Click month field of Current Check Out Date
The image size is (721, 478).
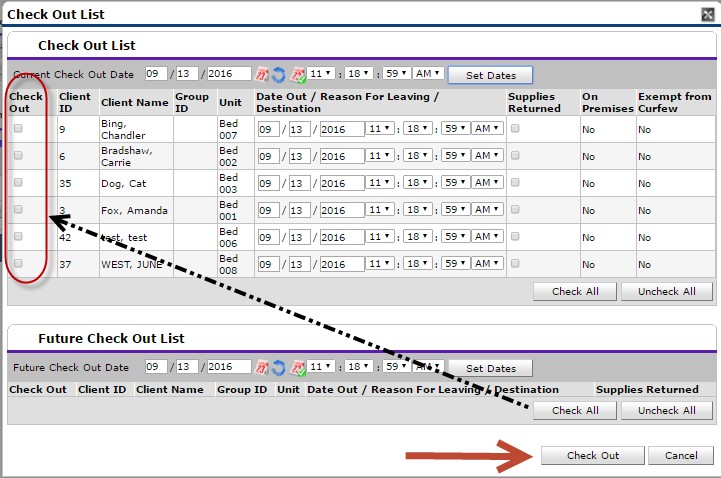tap(156, 74)
